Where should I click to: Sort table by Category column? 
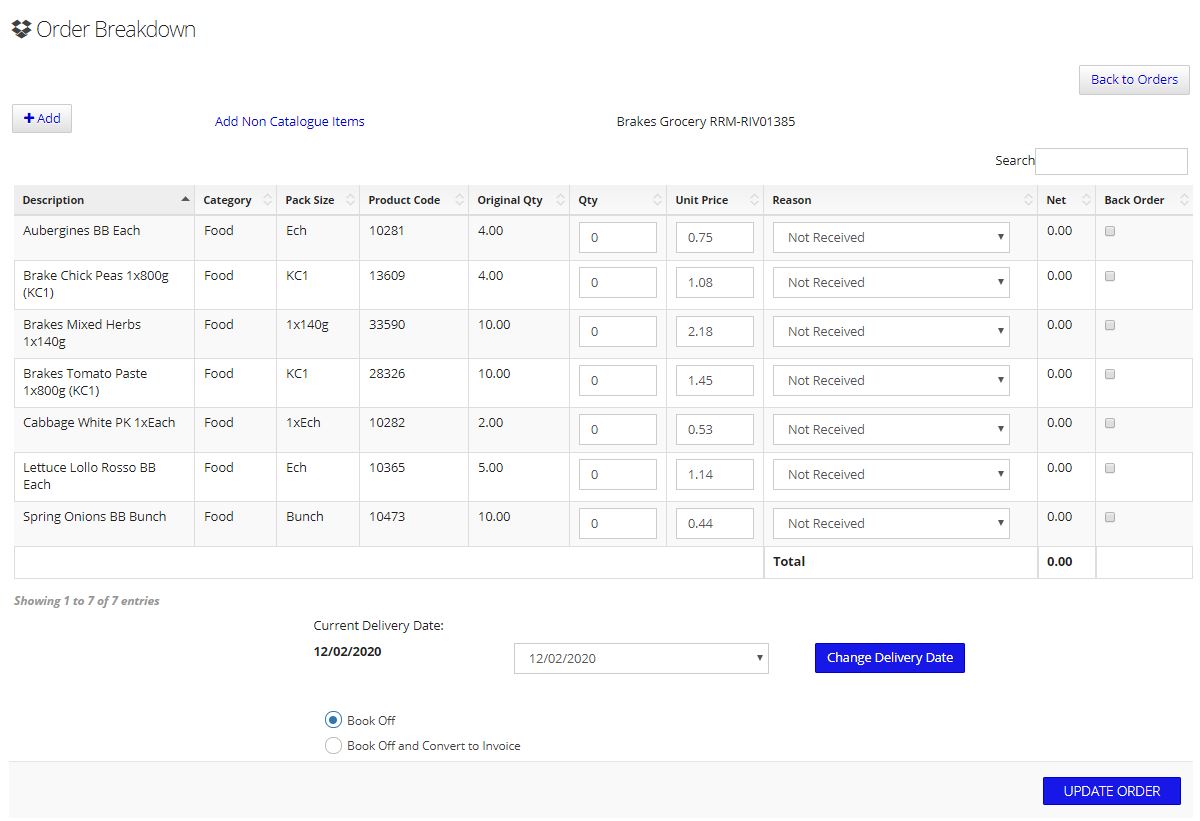tap(235, 200)
